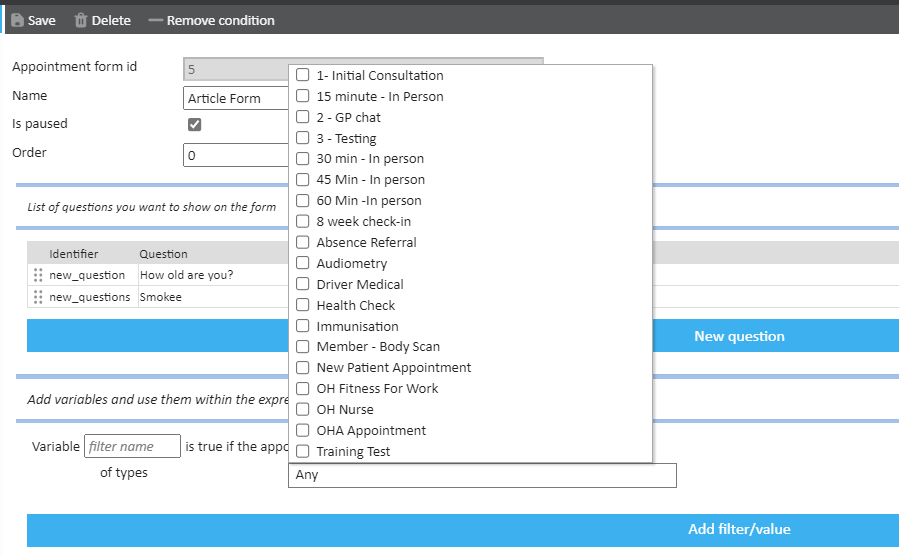Grab the drag handle for new_questions row
The width and height of the screenshot is (899, 557).
coord(38,297)
